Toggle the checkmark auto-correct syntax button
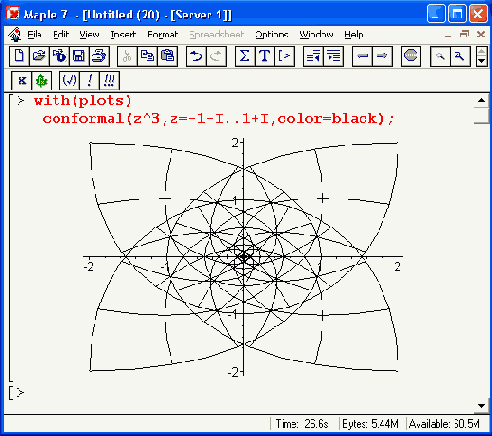The width and height of the screenshot is (492, 436). click(x=69, y=81)
